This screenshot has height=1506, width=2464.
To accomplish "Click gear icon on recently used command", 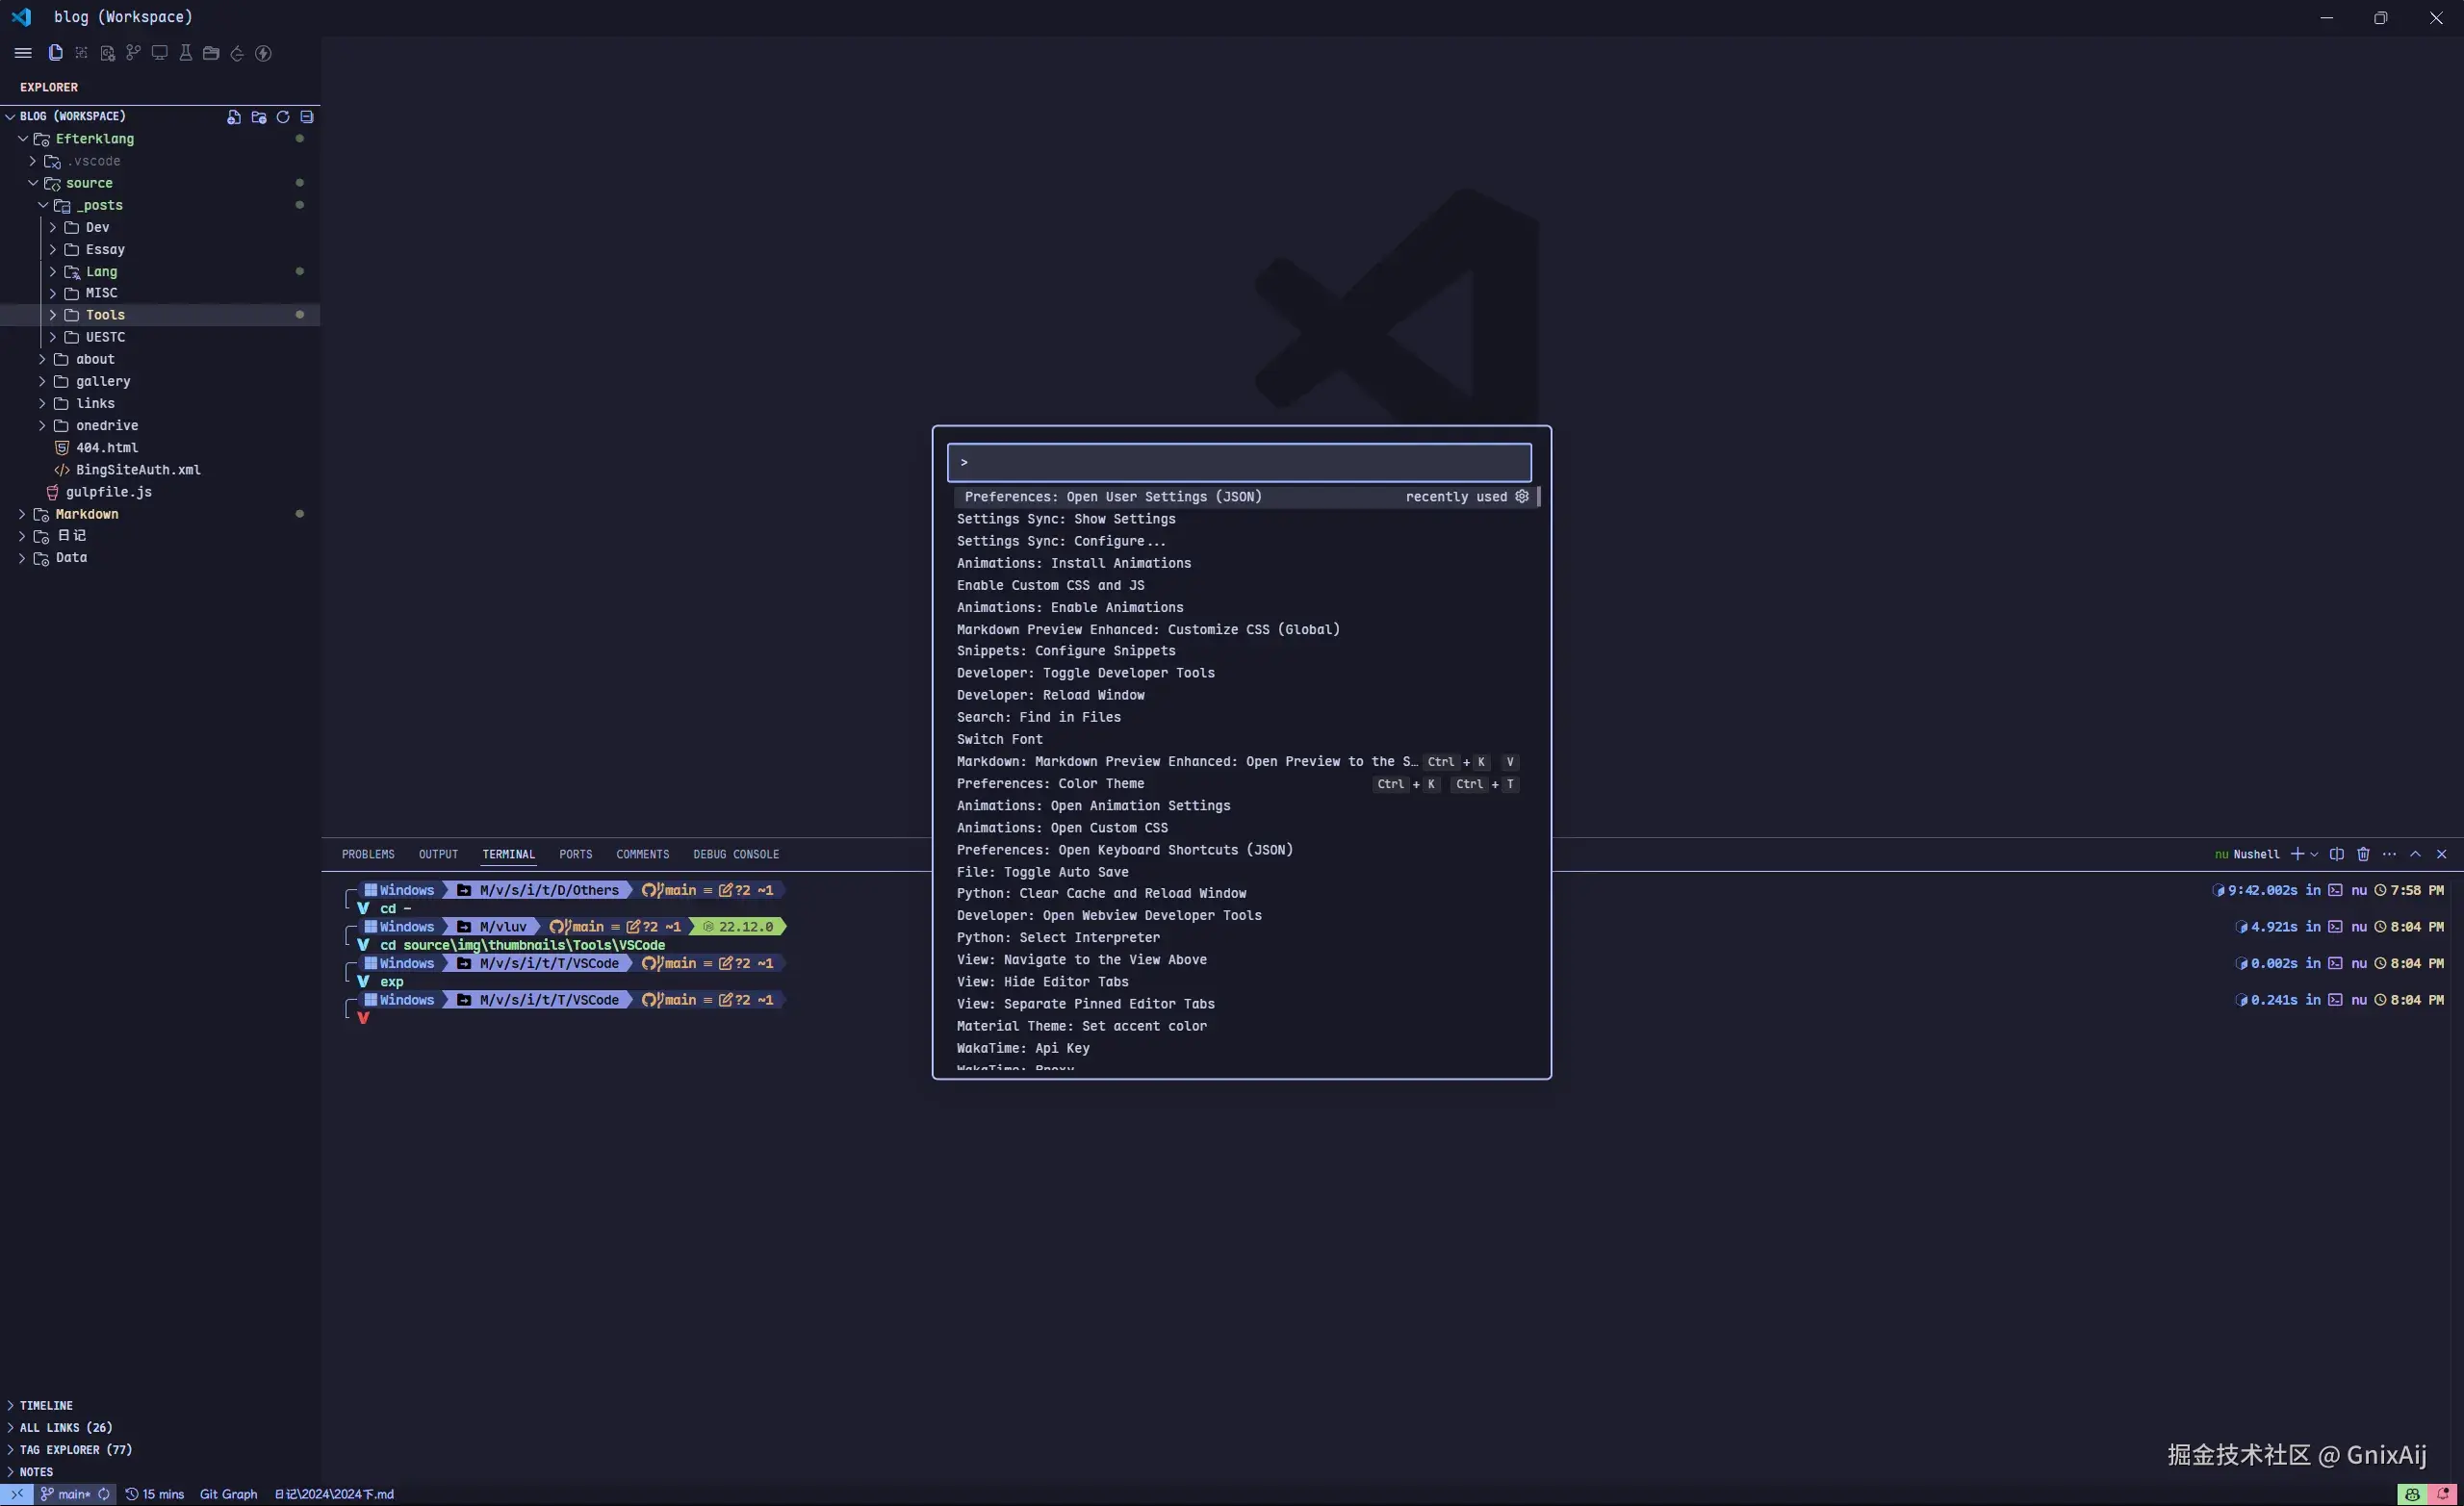I will (1522, 497).
